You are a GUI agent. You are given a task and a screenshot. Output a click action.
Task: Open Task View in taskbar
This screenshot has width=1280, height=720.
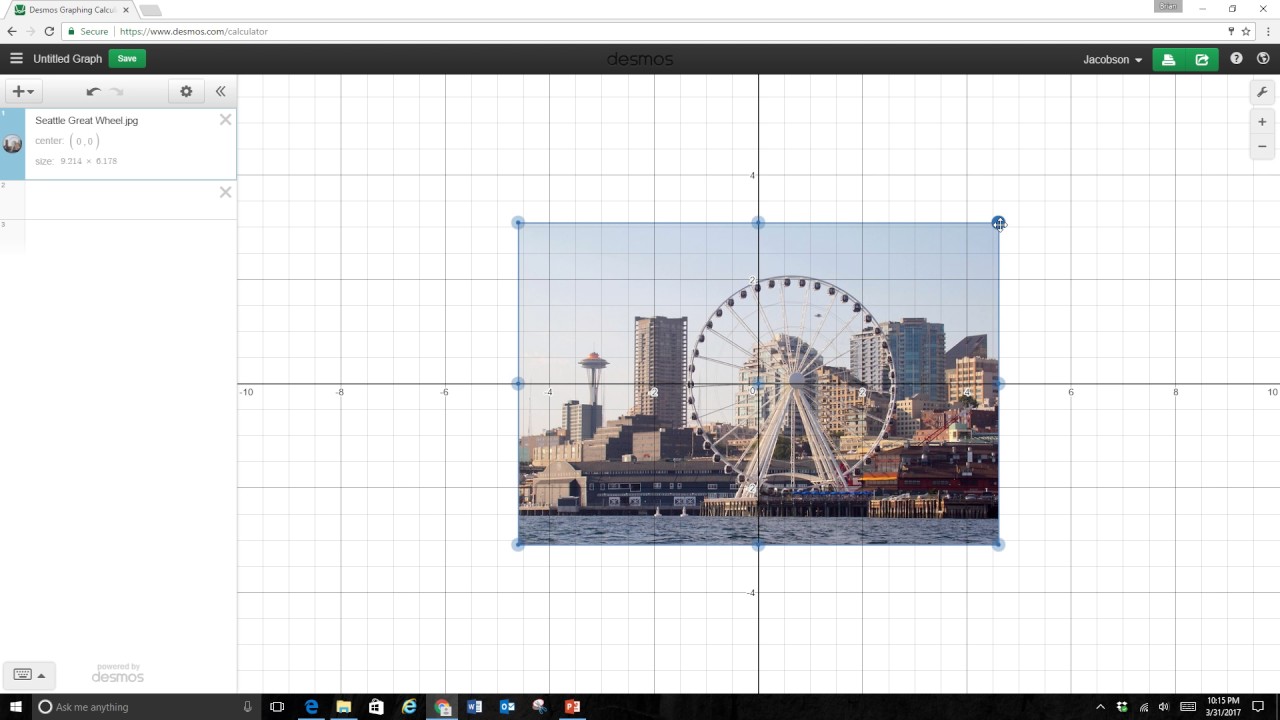click(x=277, y=707)
